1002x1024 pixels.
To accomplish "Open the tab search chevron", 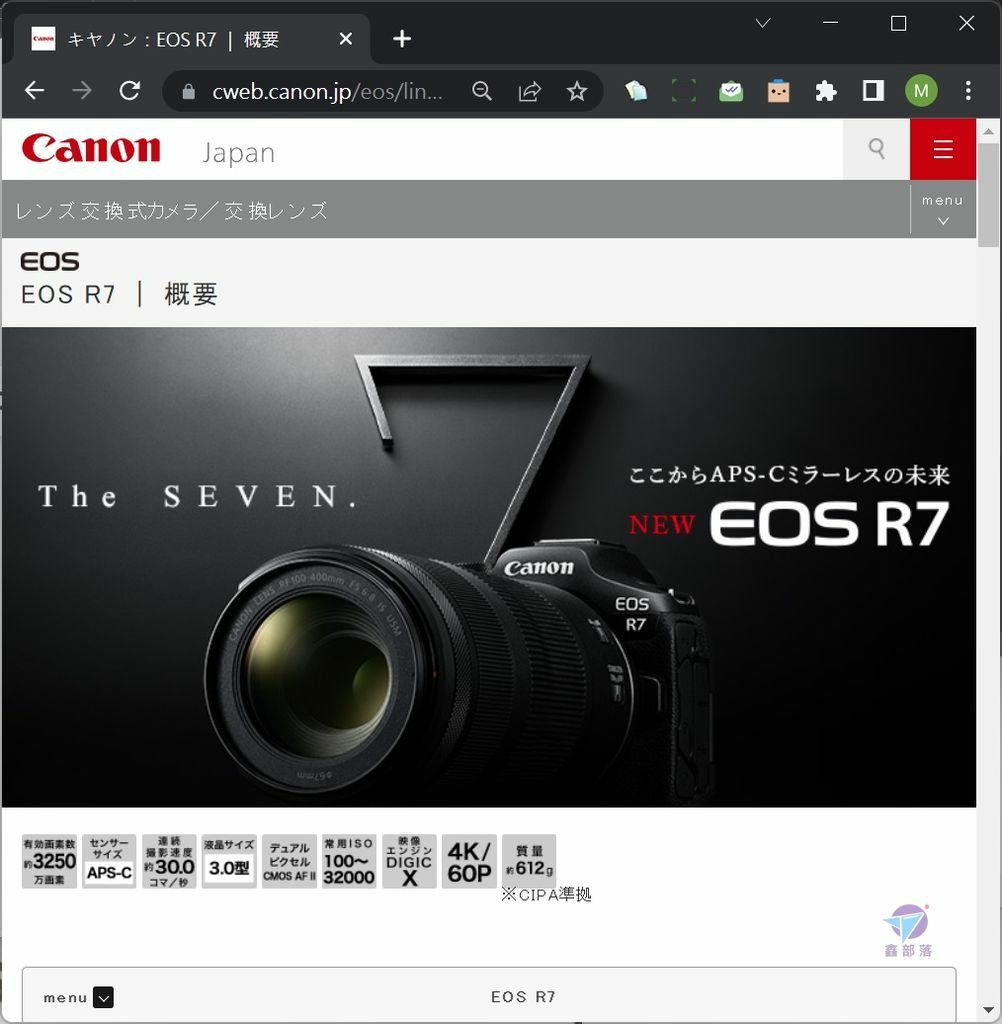I will pos(763,24).
